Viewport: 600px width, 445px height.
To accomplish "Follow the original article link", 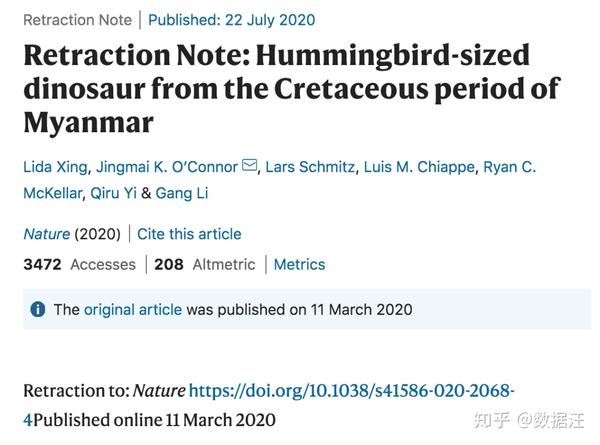I will click(x=133, y=310).
